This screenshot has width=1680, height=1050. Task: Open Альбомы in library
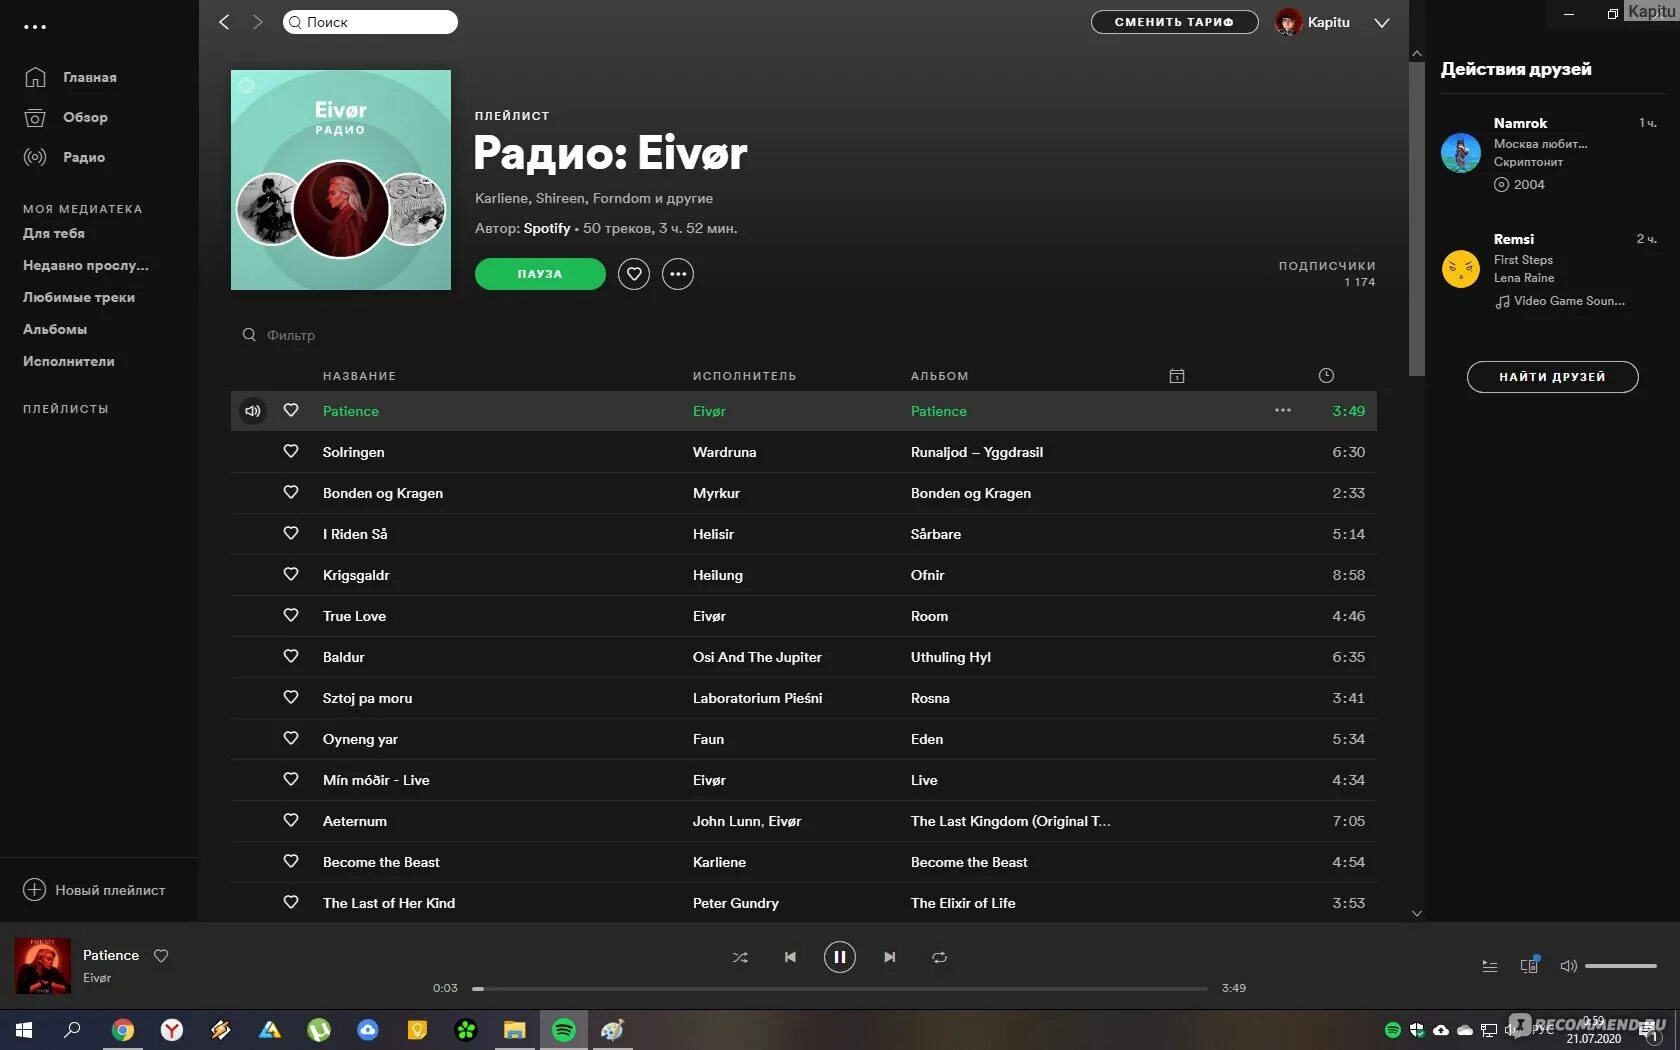(x=55, y=329)
